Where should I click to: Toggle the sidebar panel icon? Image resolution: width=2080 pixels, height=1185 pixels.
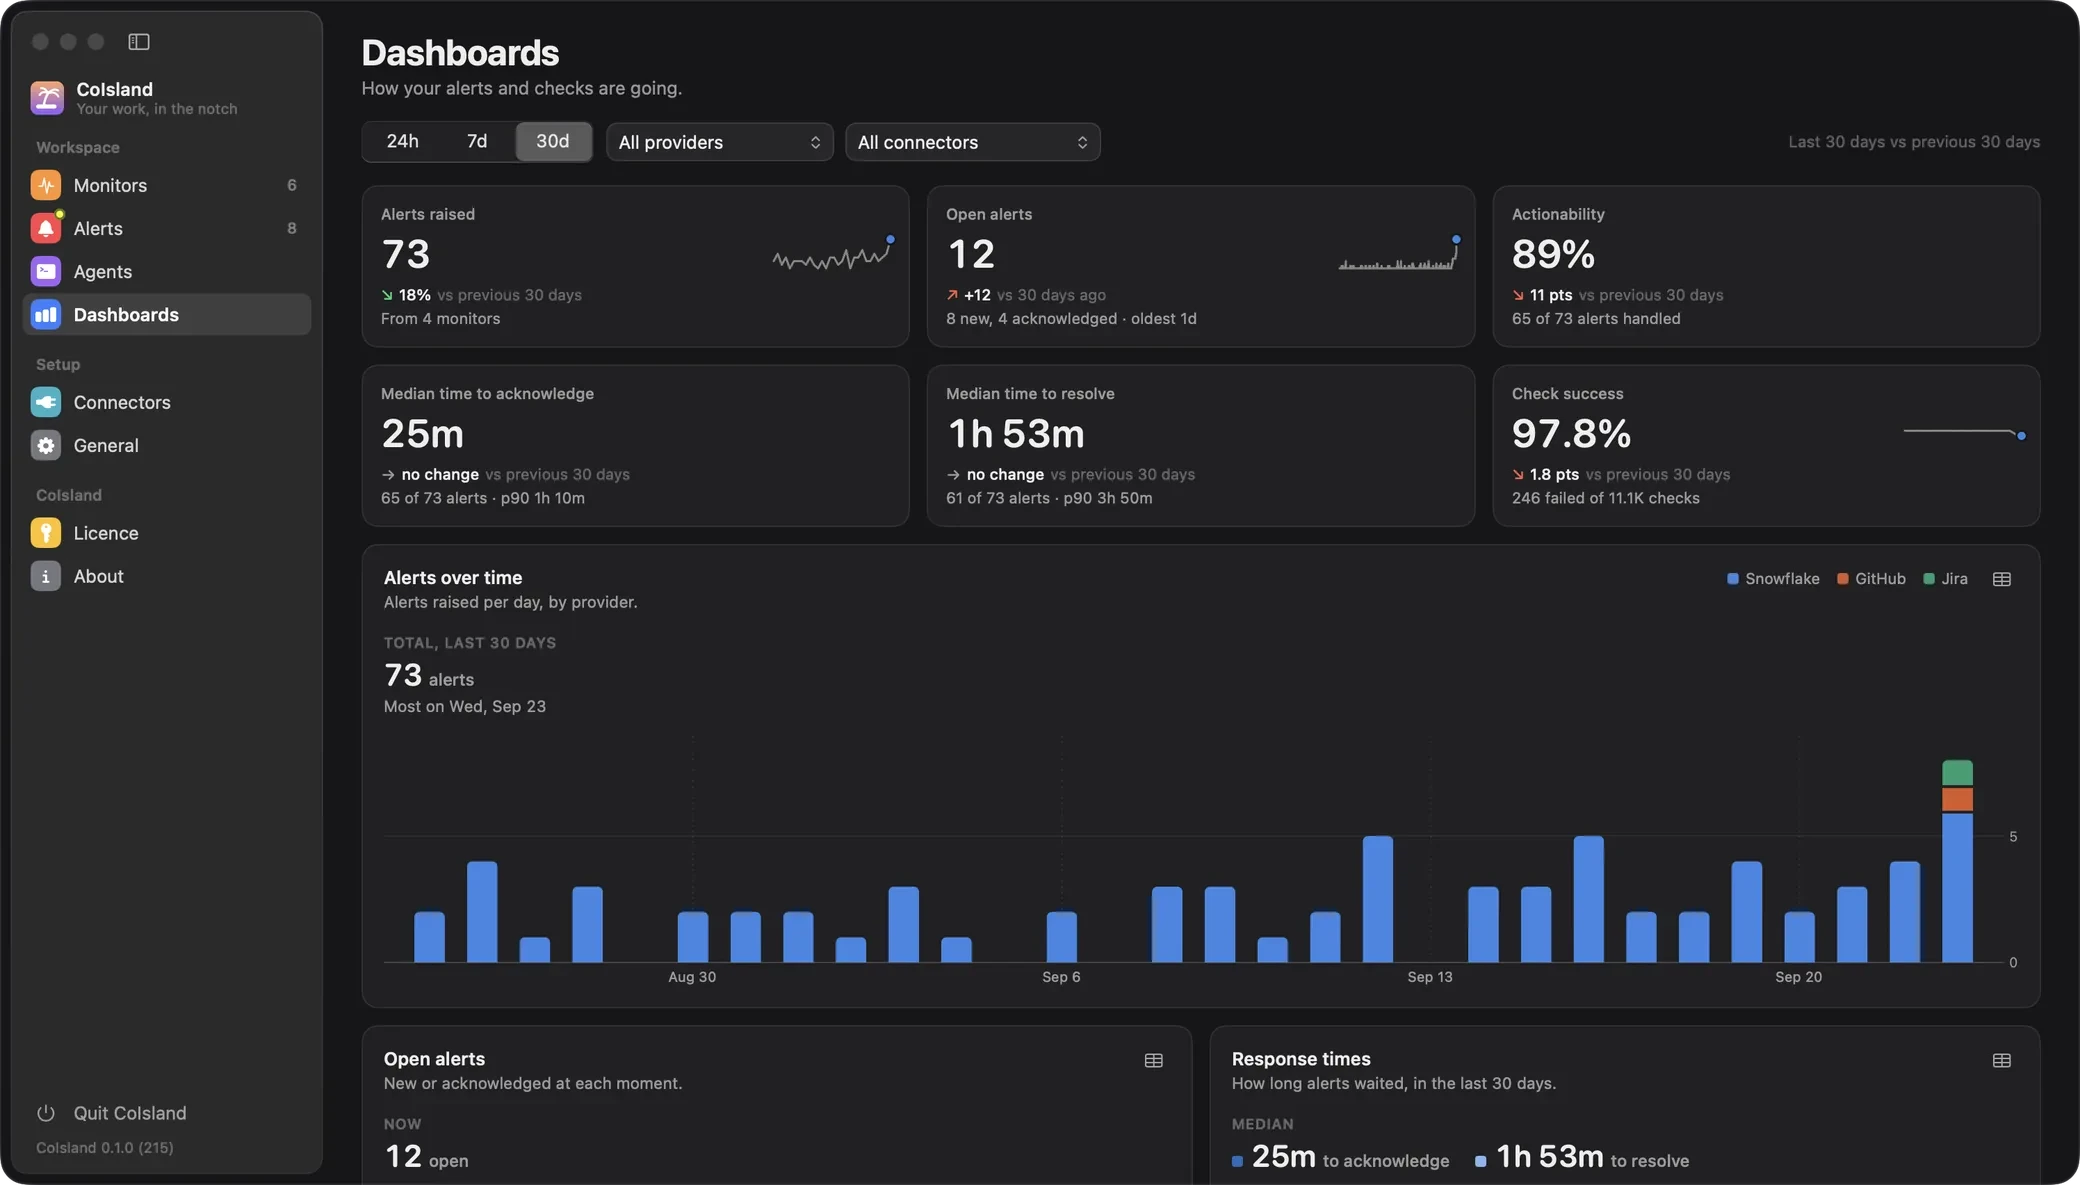point(139,42)
